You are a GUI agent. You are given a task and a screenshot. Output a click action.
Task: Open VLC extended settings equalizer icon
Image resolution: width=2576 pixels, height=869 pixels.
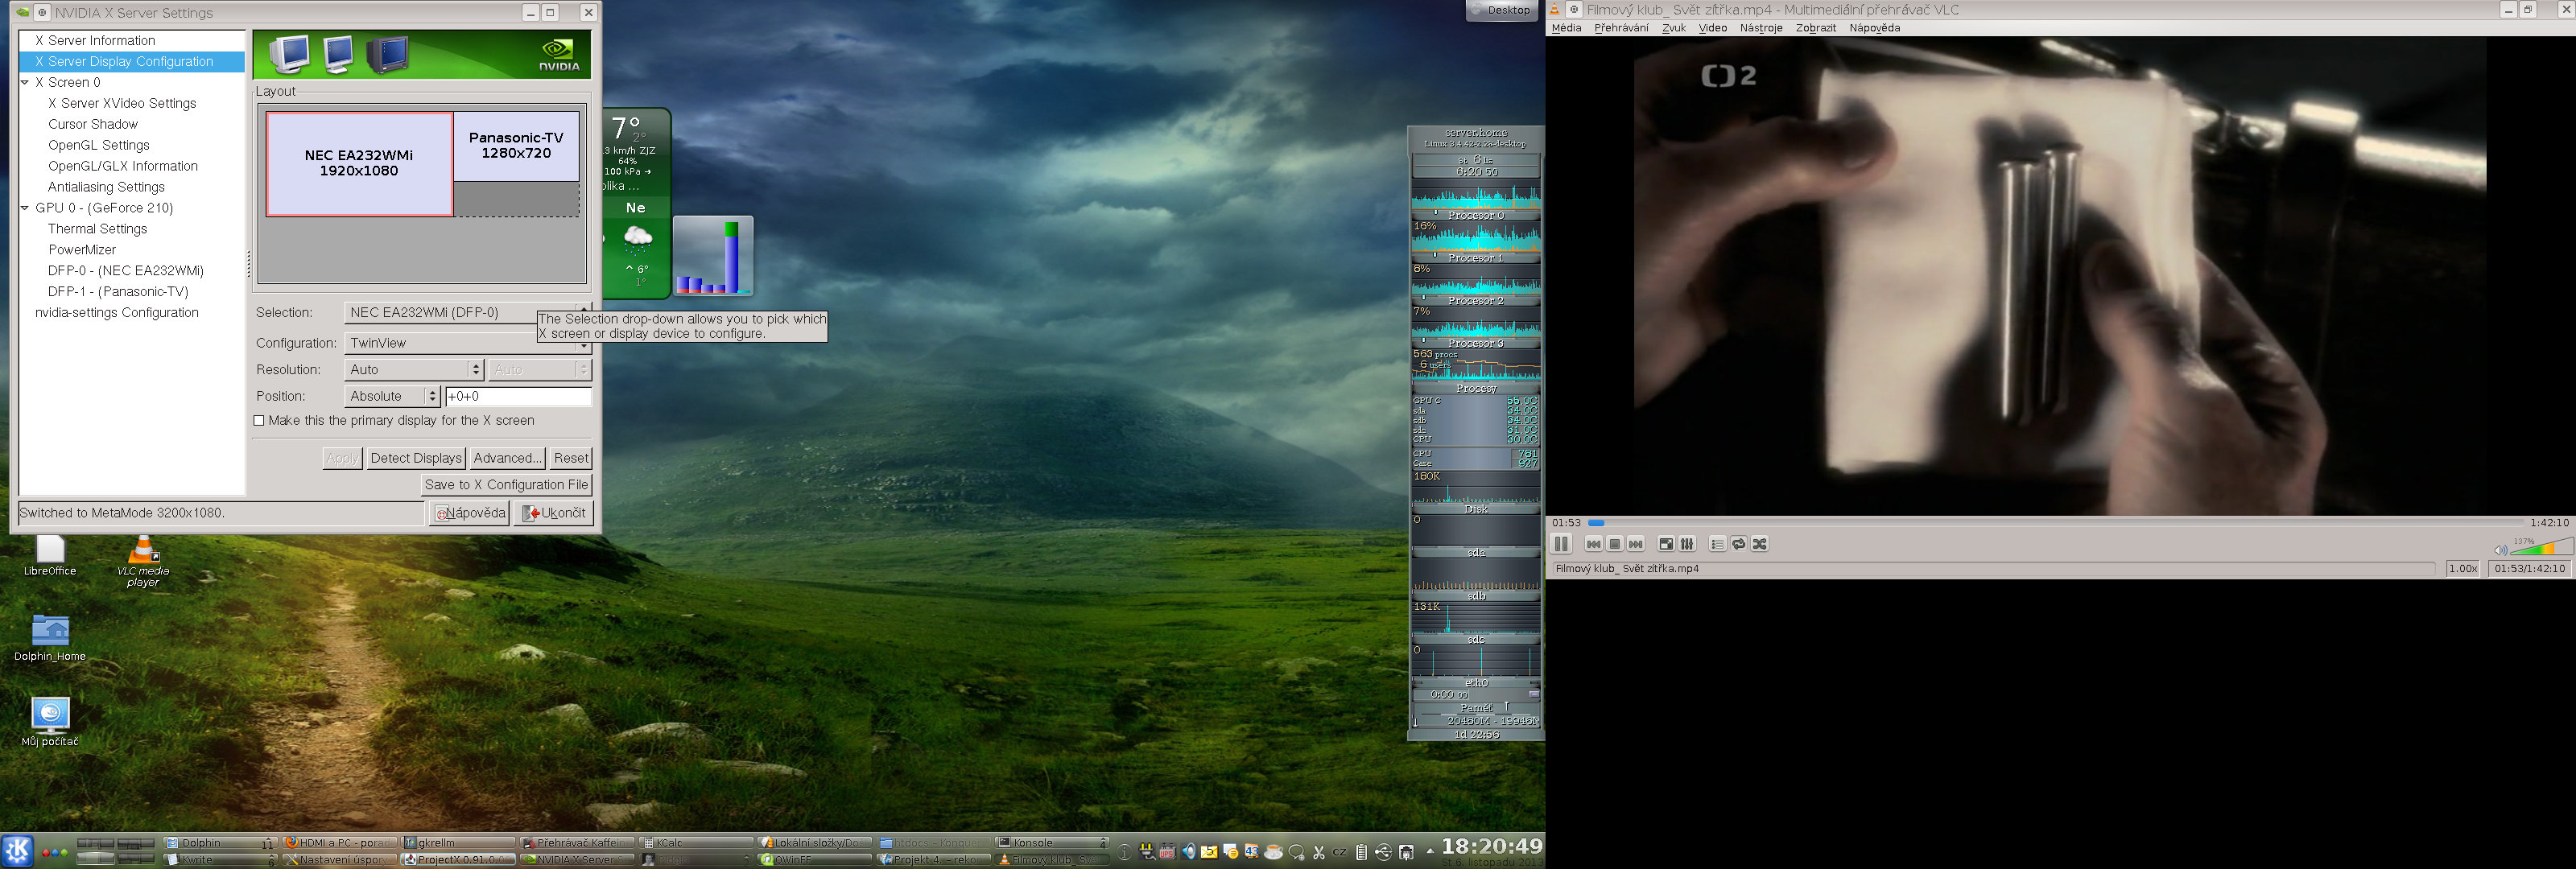pos(1687,544)
